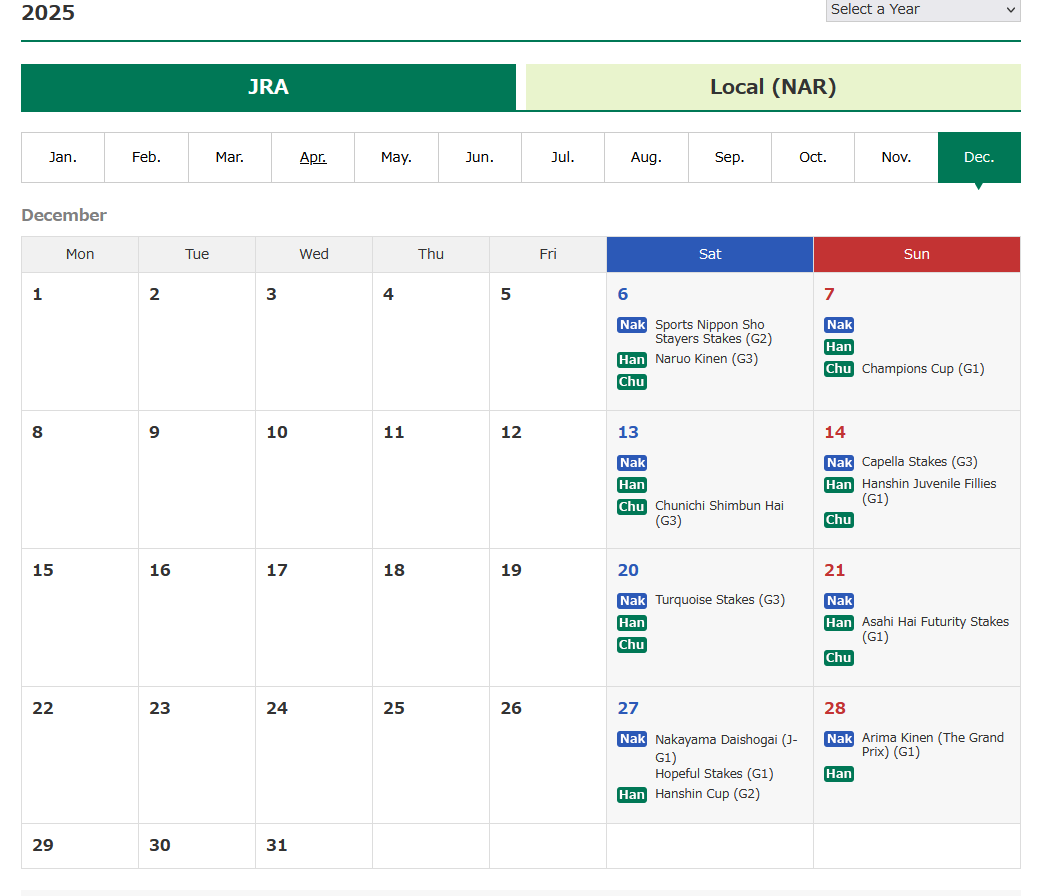The height and width of the screenshot is (896, 1041).
Task: Open the Select a Year dropdown
Action: pos(923,10)
